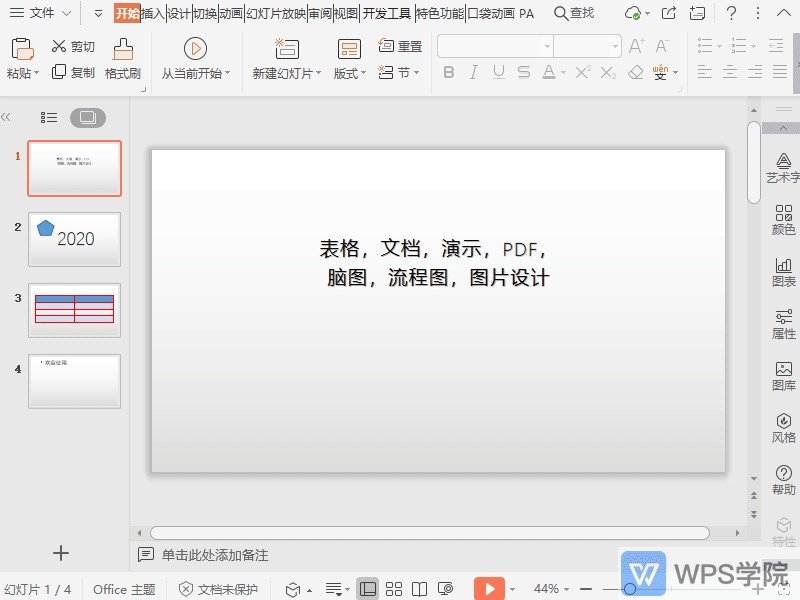Viewport: 800px width, 600px height.
Task: Select slide 3 thumbnail with table
Action: click(74, 310)
